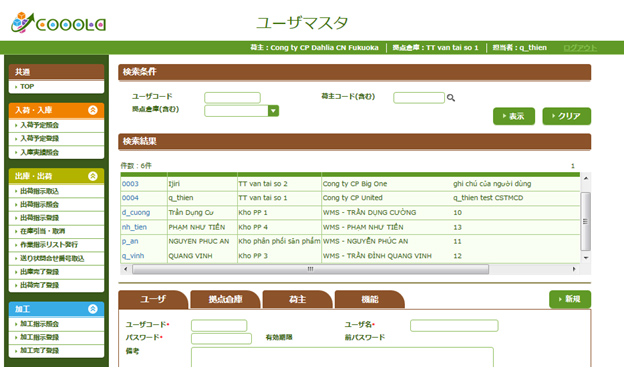
Task: Switch to the 荷主 tab
Action: 297,299
